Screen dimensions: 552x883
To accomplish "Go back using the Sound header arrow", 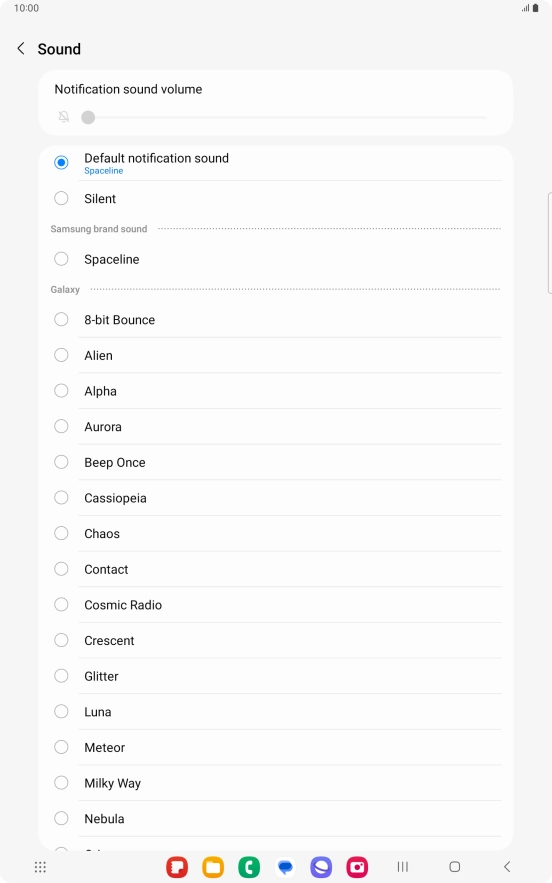I will [21, 49].
